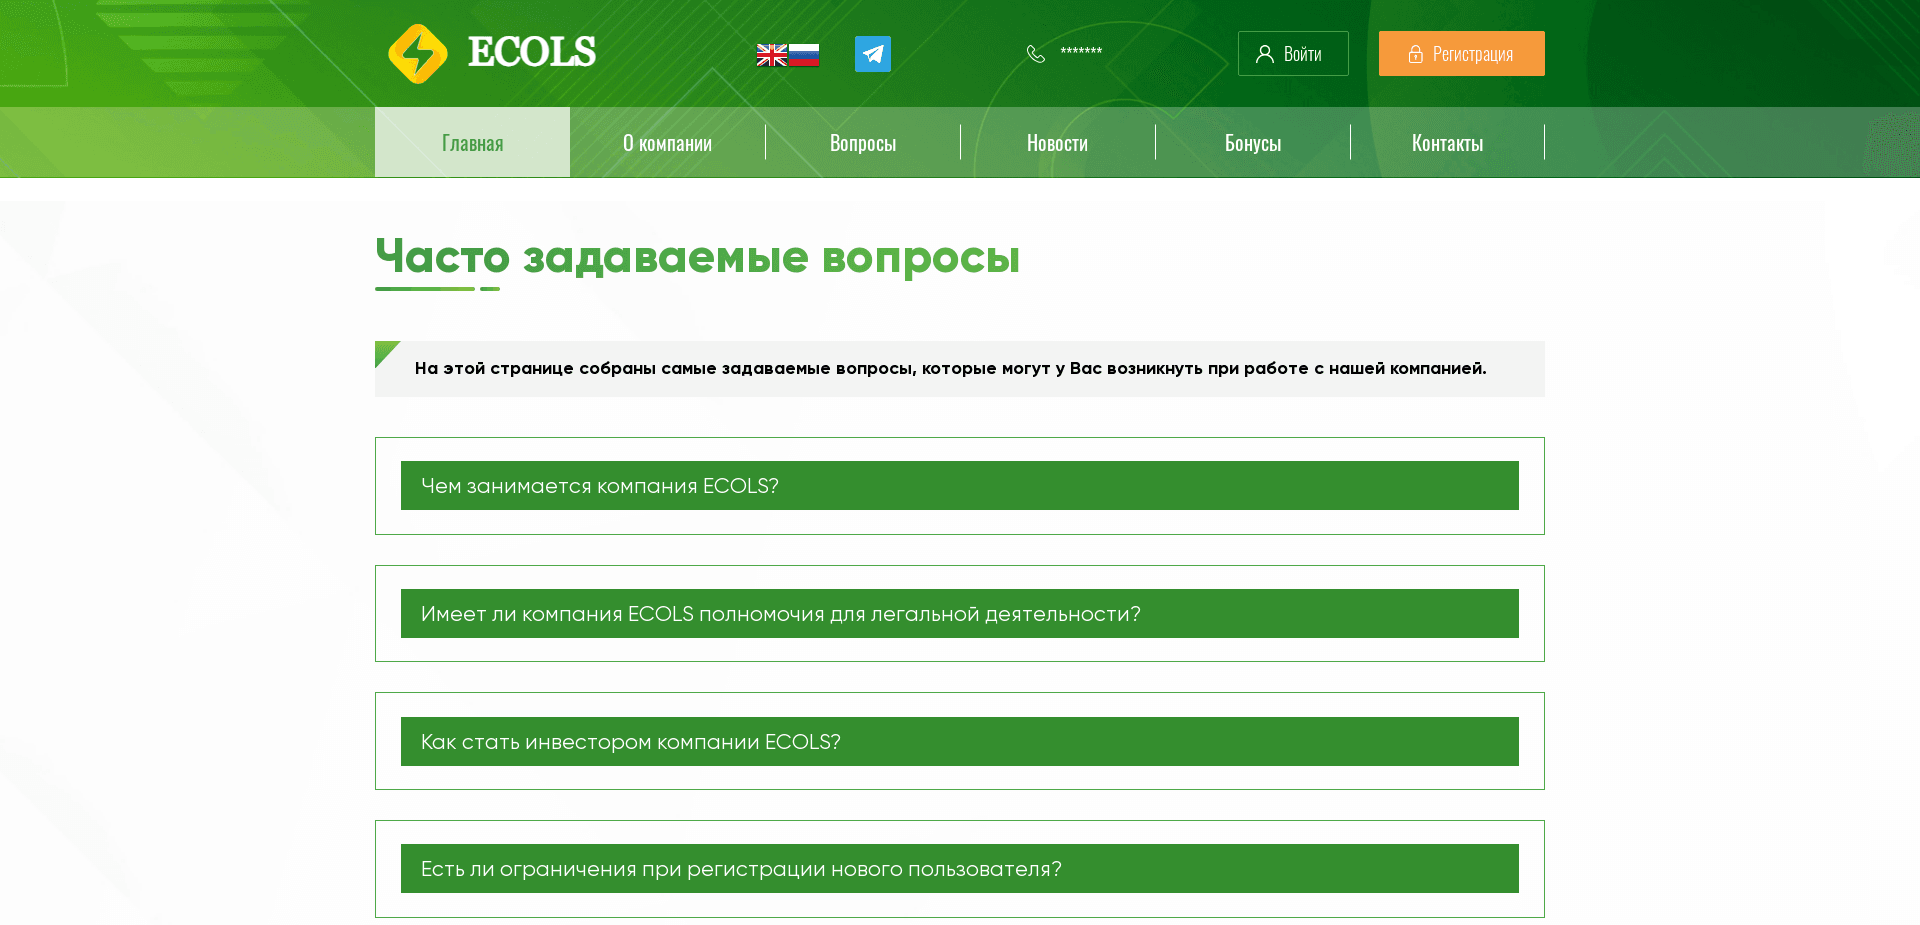Expand the question about легальной деятельности

tap(959, 613)
